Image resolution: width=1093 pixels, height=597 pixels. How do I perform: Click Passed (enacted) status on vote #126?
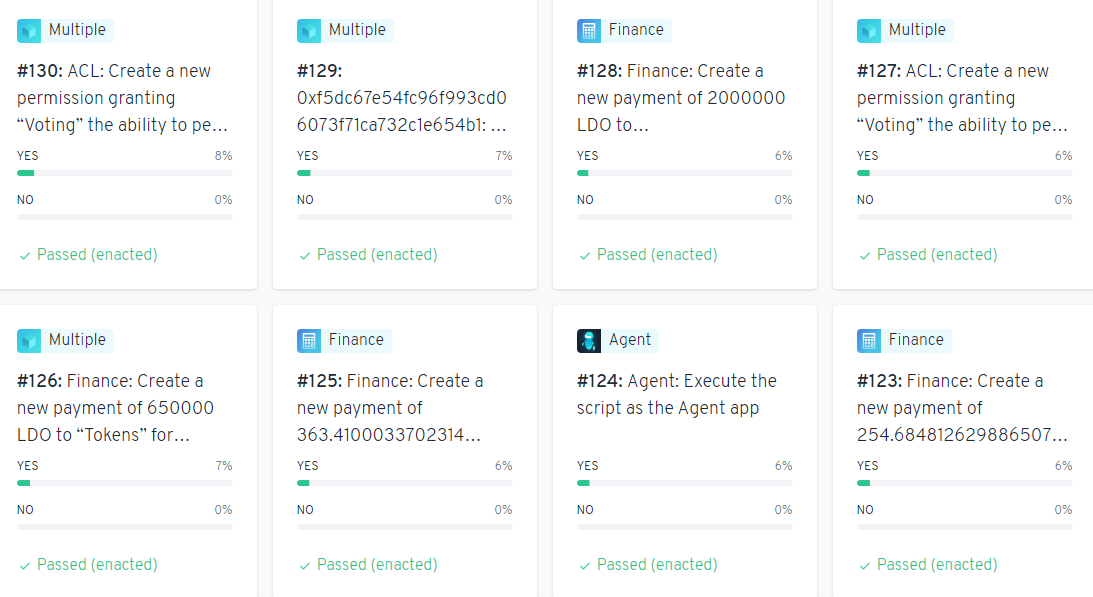point(96,565)
